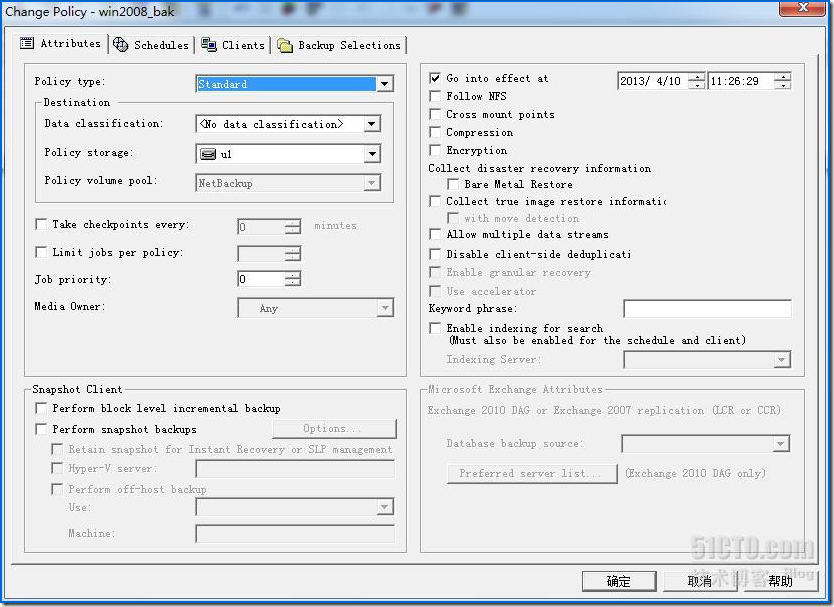This screenshot has height=607, width=834.
Task: Open the Schedules tab
Action: [152, 45]
